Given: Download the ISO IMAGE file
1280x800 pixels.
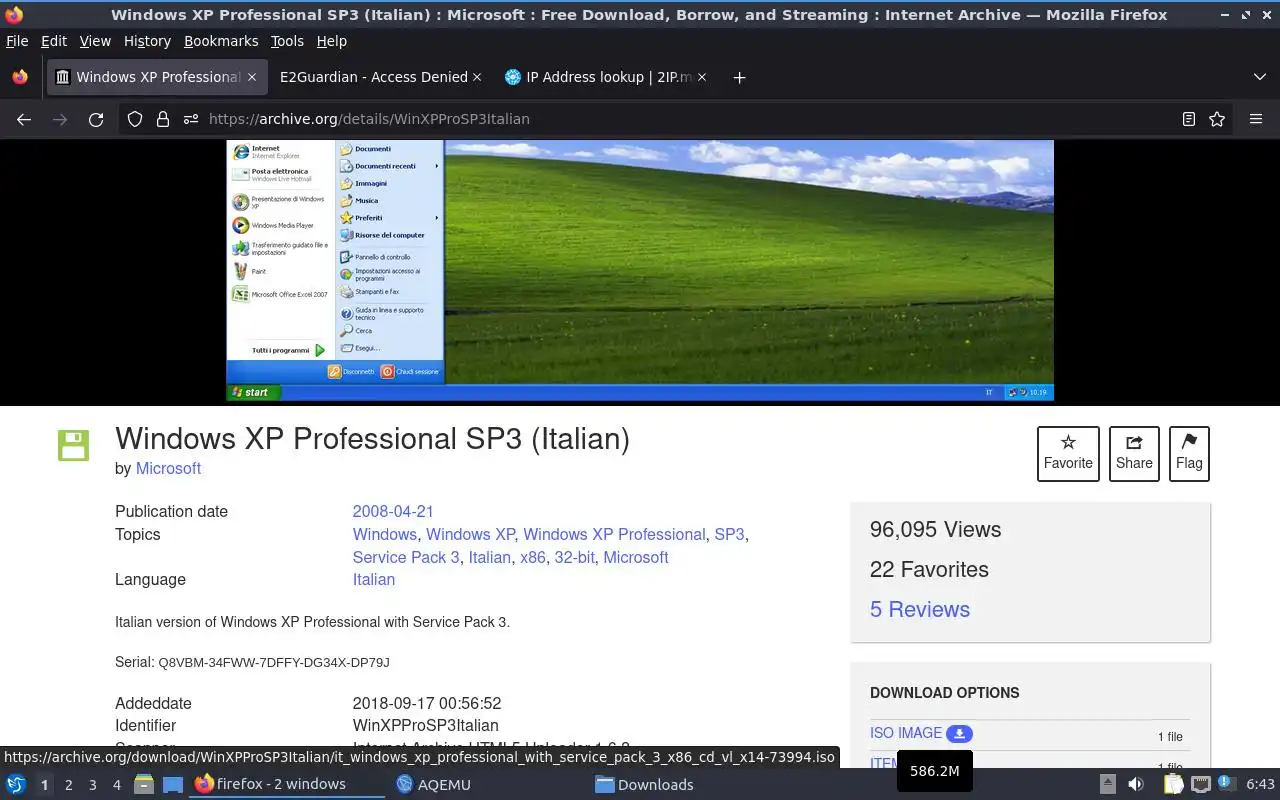Looking at the screenshot, I should (906, 733).
